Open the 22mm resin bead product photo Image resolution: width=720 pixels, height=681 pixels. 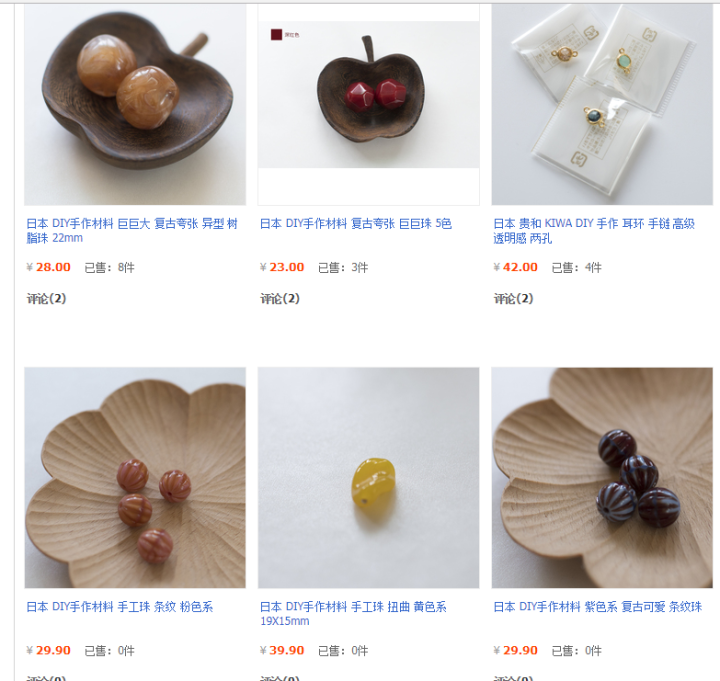(x=135, y=105)
